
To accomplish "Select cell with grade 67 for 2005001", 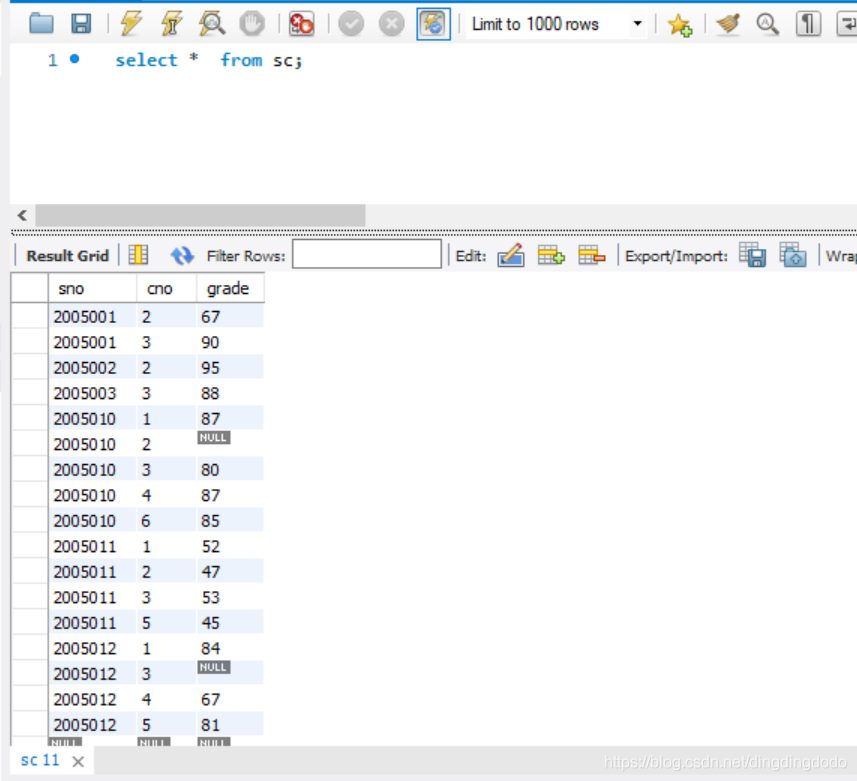I will click(x=230, y=316).
